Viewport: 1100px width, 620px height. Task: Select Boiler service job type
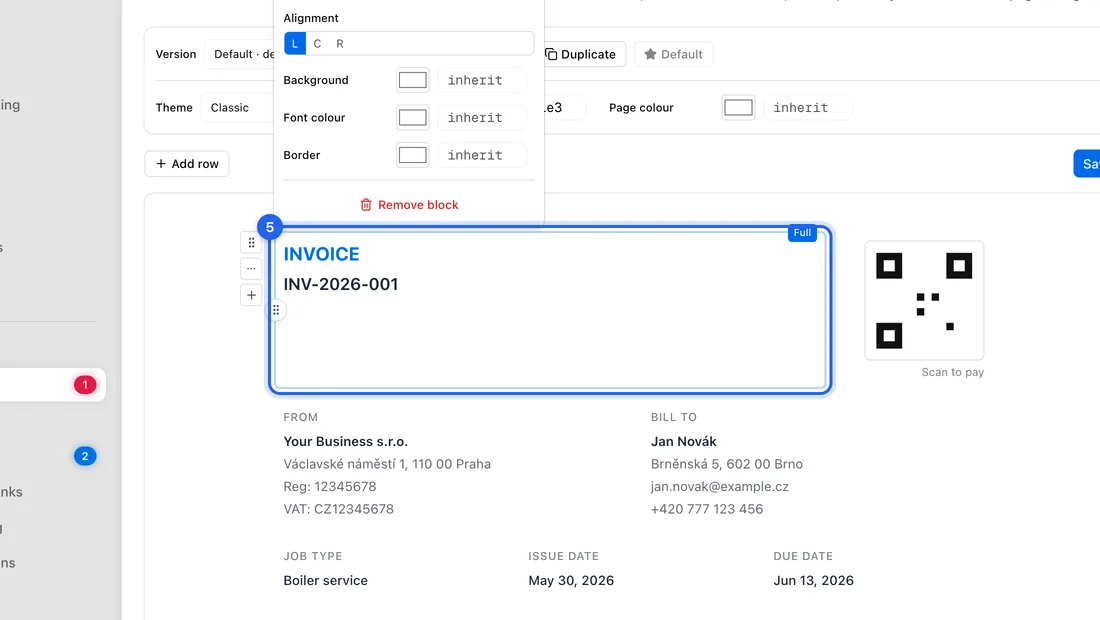[x=326, y=581]
